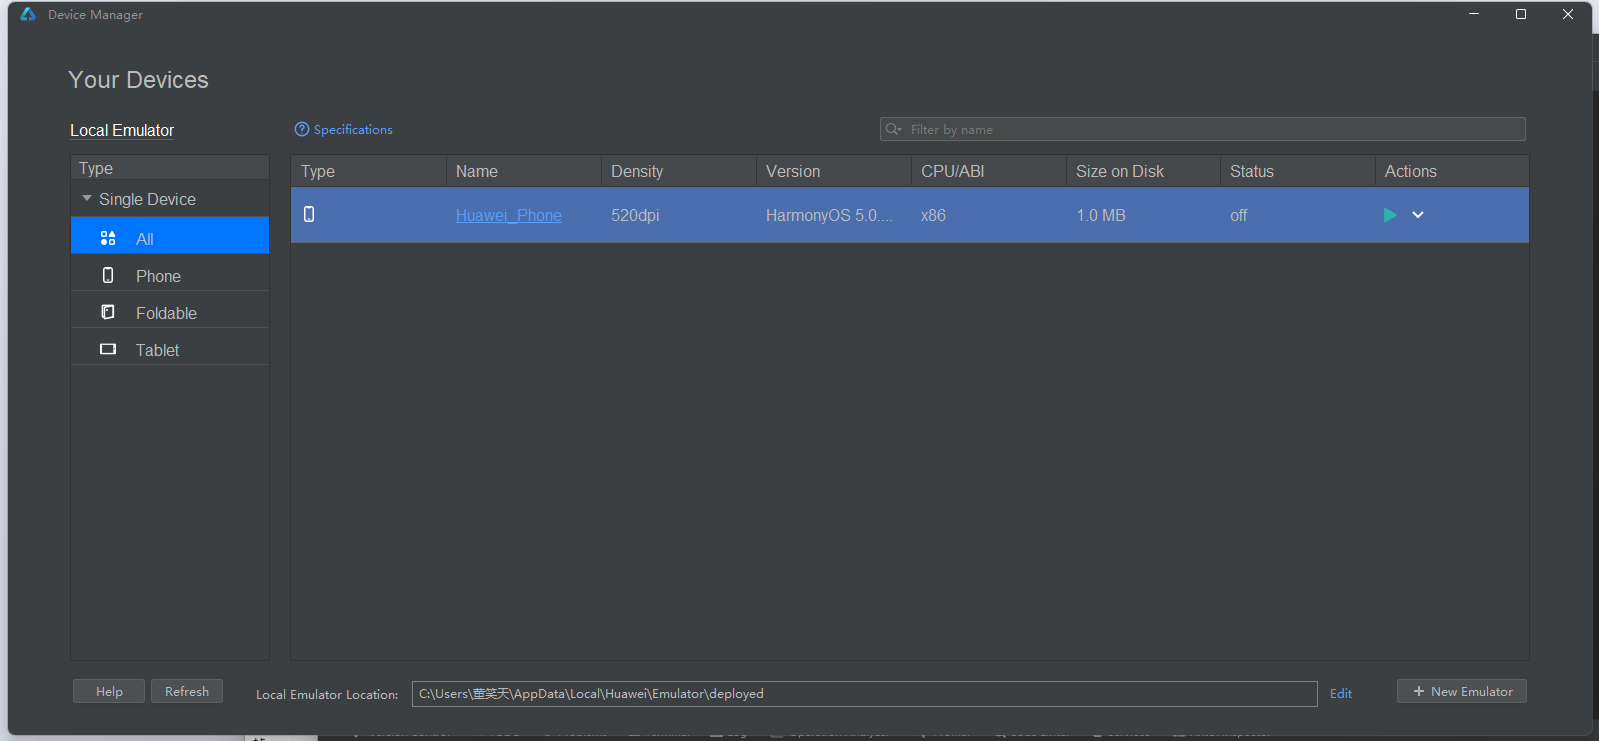Image resolution: width=1599 pixels, height=741 pixels.
Task: Minimize the Device Manager window
Action: coord(1474,14)
